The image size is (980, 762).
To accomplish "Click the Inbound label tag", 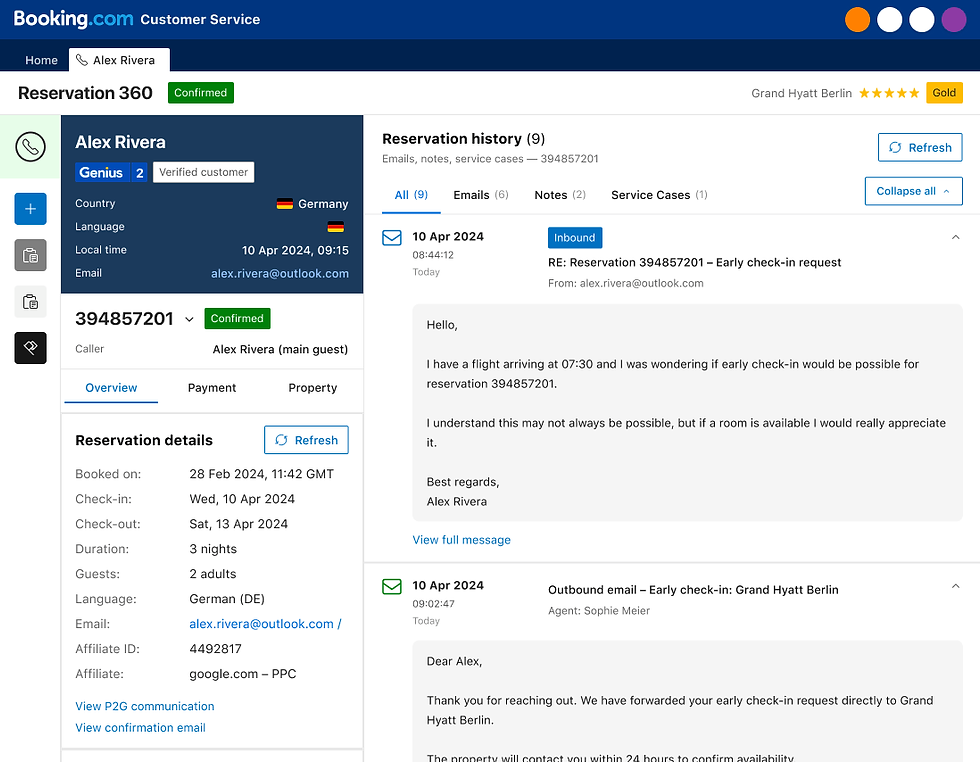I will click(574, 238).
